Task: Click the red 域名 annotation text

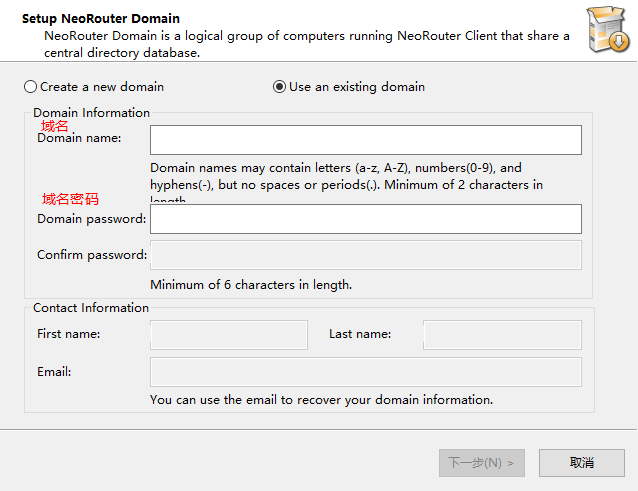Action: (55, 126)
